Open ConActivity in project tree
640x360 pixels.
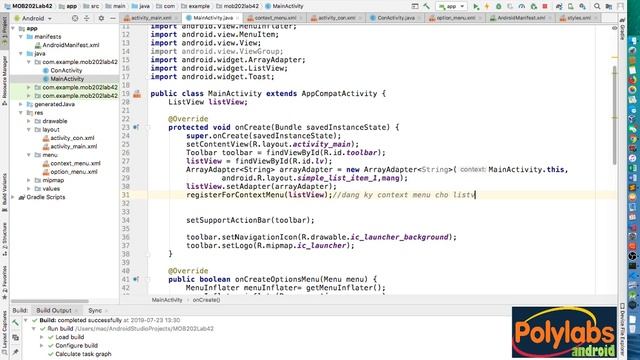coord(66,71)
